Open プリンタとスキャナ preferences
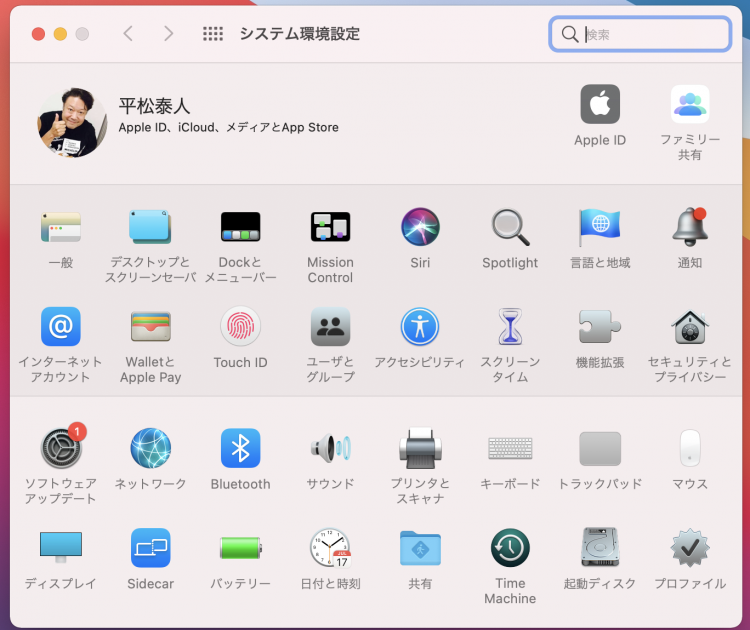 (420, 448)
